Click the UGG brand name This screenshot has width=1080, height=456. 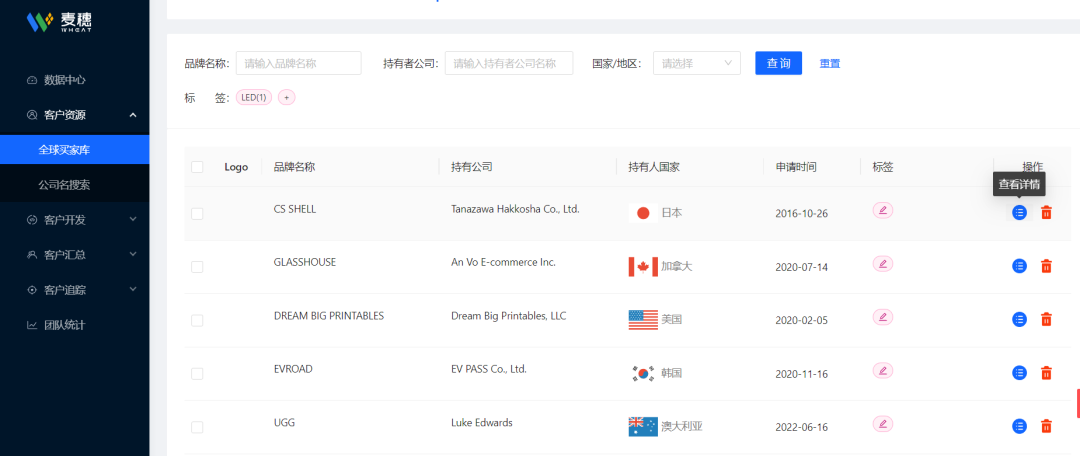click(x=284, y=422)
